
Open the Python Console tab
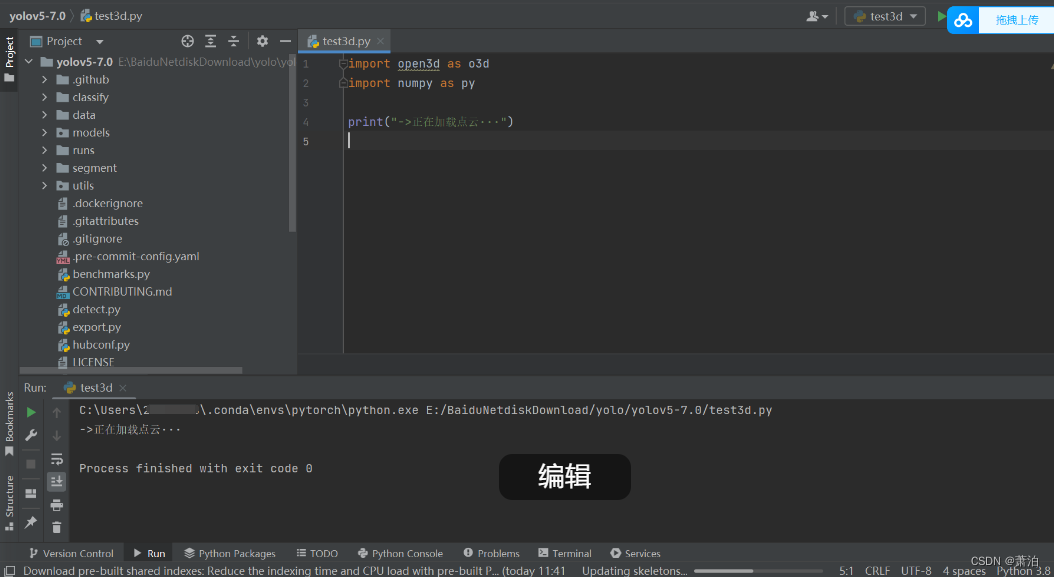[x=400, y=553]
